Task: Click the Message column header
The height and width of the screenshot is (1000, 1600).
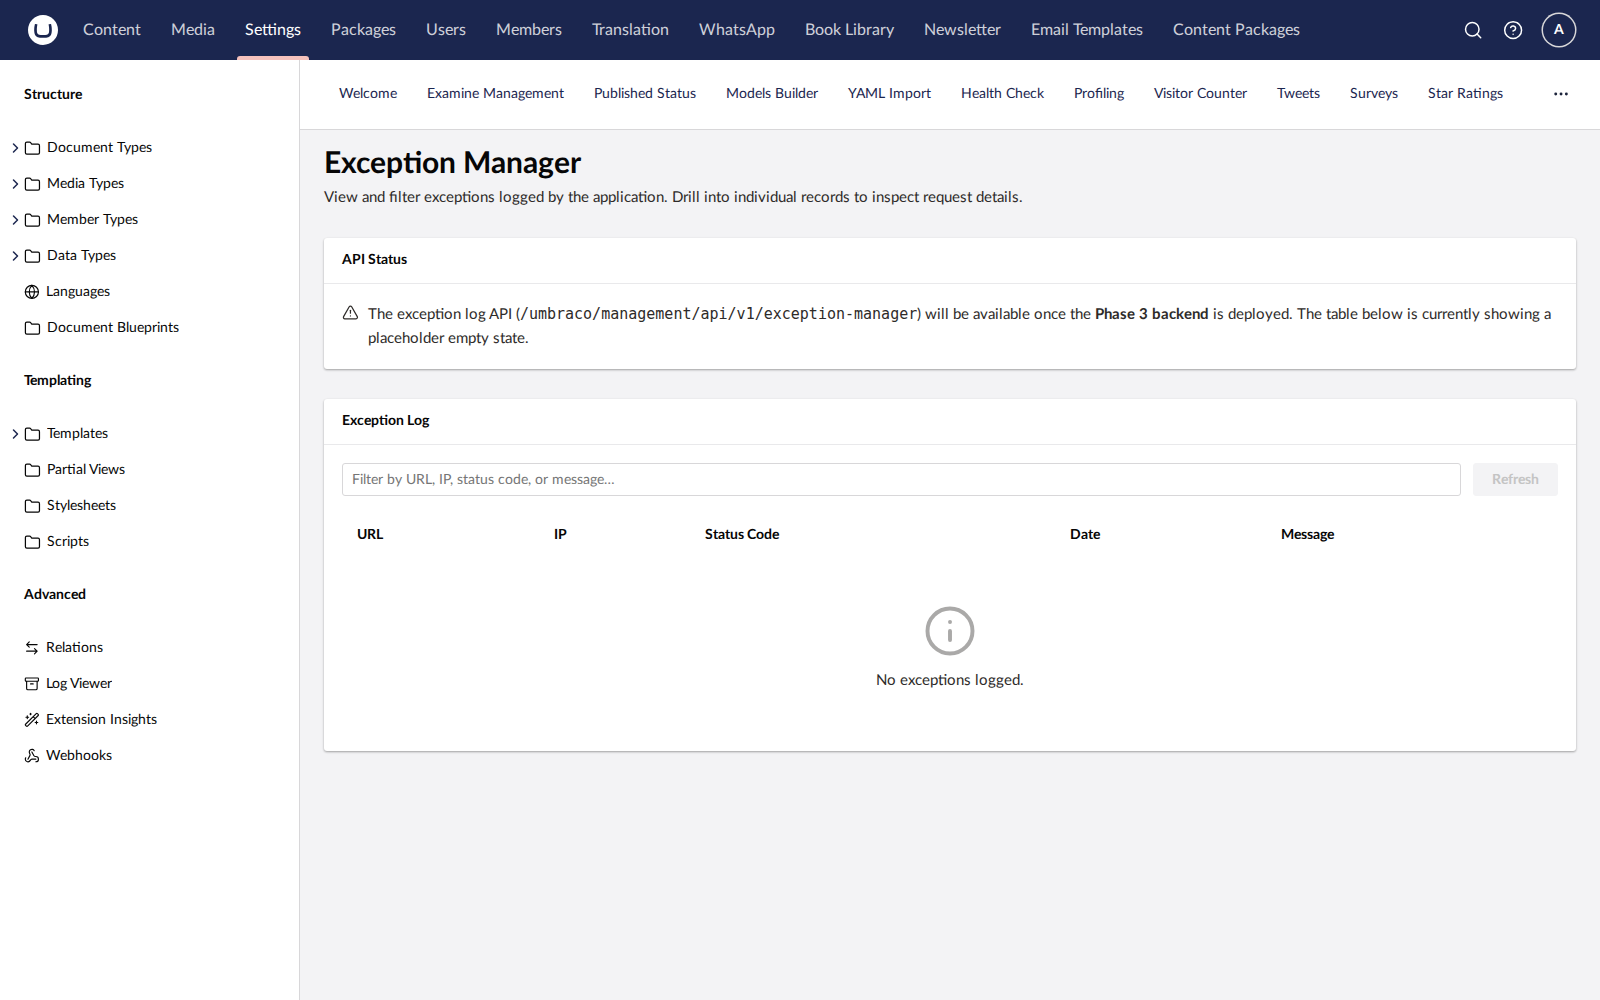Action: click(1307, 535)
